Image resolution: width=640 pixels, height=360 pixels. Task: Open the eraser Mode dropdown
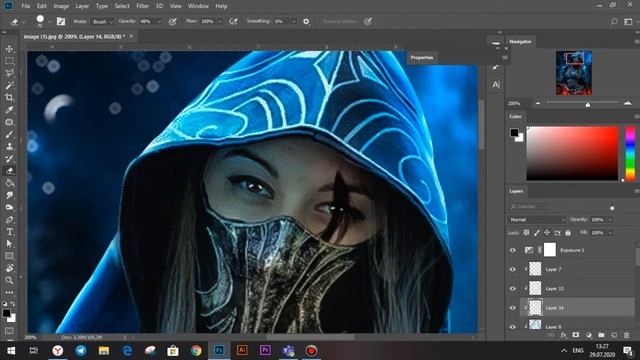click(102, 21)
